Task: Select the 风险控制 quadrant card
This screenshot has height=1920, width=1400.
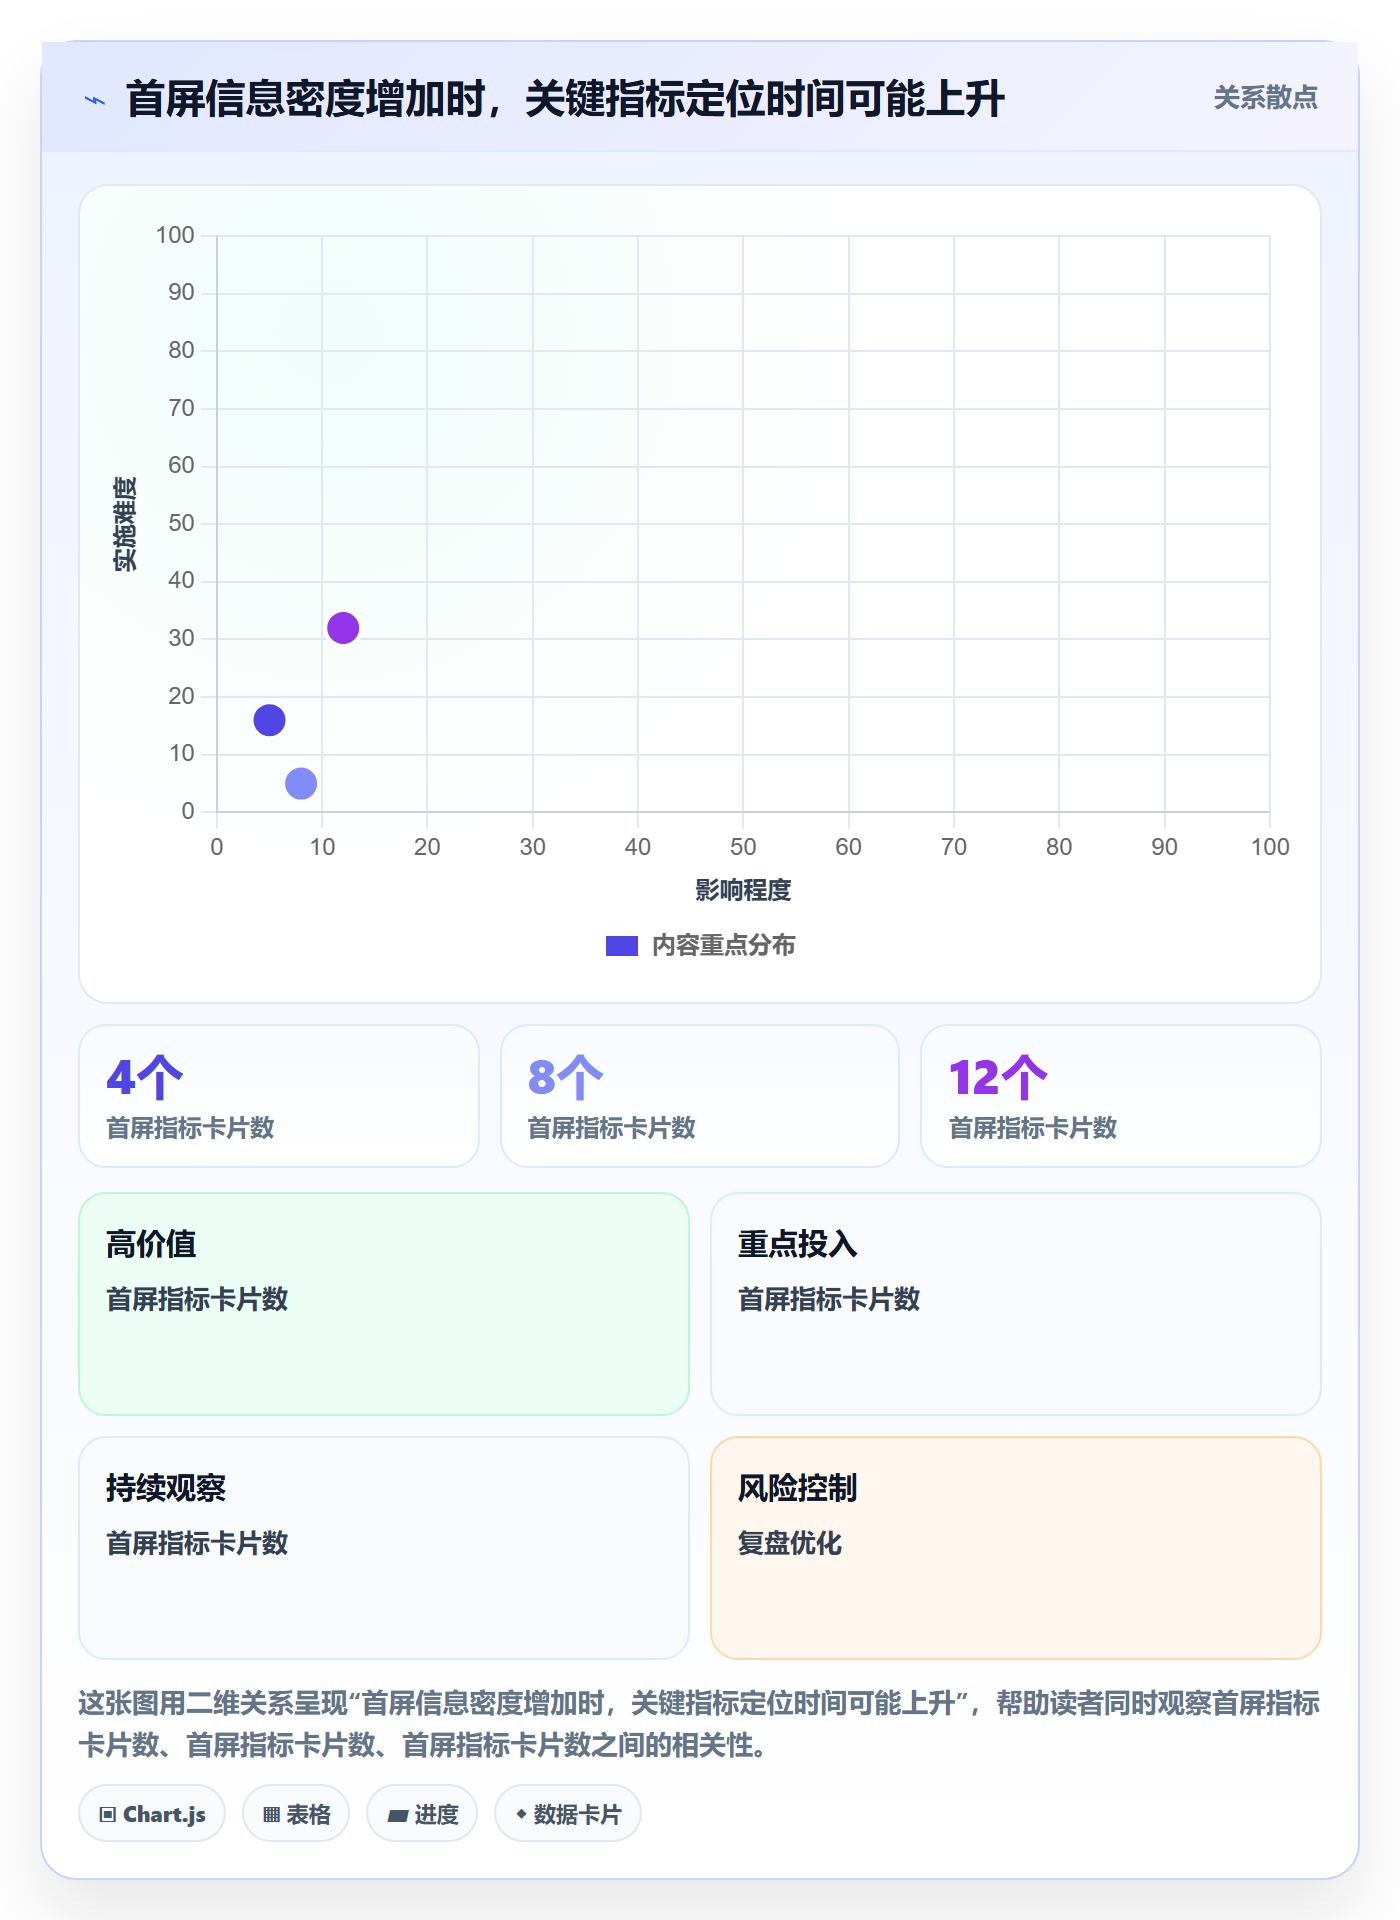Action: pos(1016,1548)
